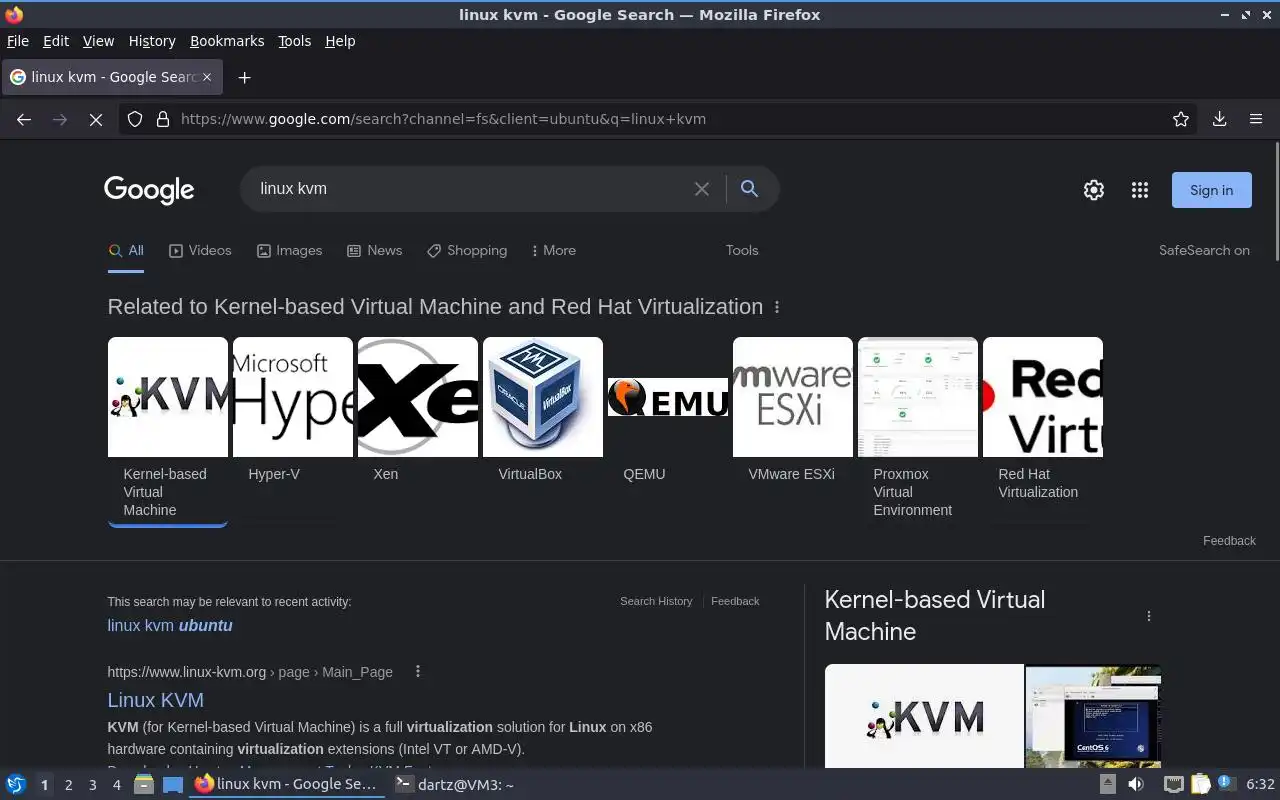
Task: Click the site padlock icon
Action: pos(163,119)
